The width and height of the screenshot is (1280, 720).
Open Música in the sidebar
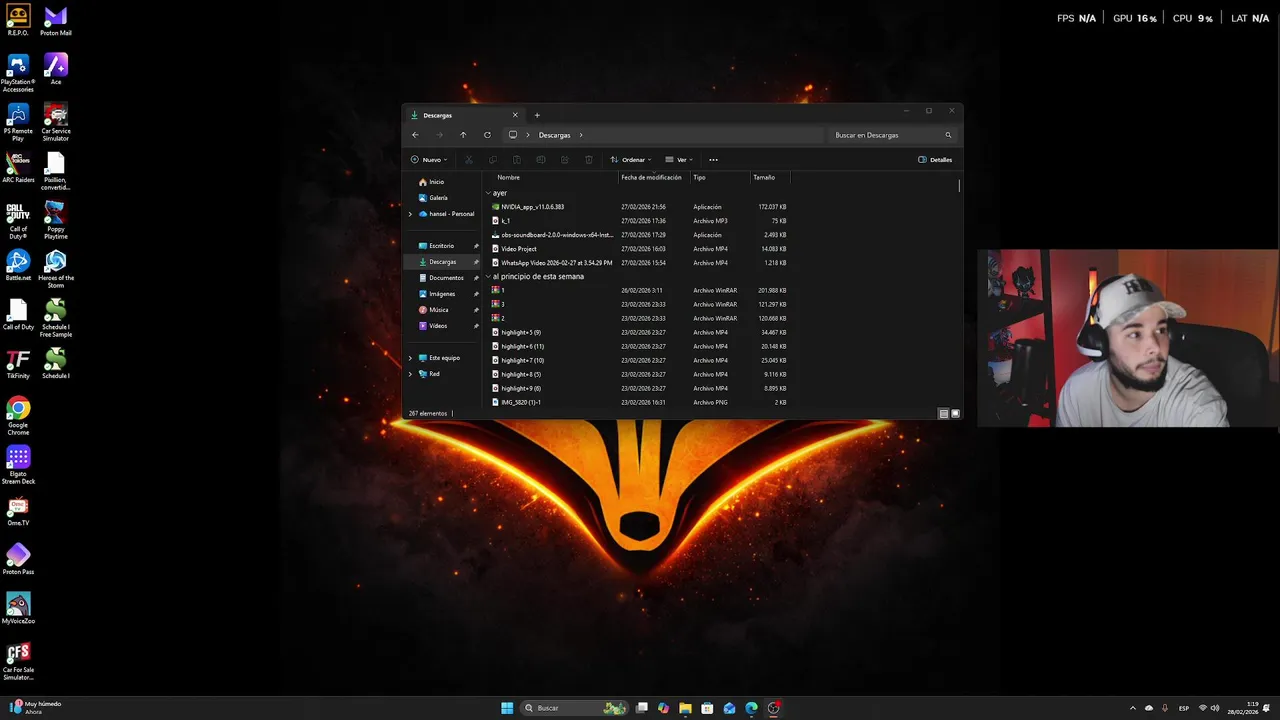[438, 310]
